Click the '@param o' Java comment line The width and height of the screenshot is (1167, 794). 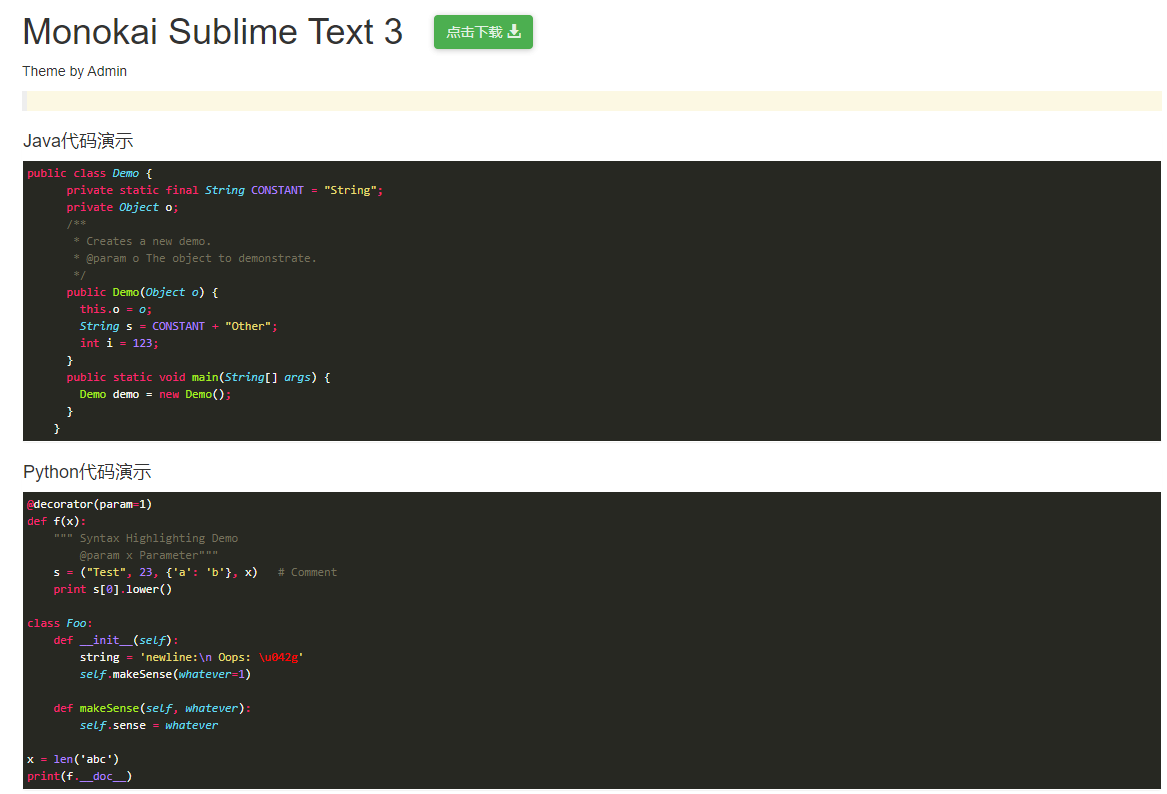coord(194,258)
